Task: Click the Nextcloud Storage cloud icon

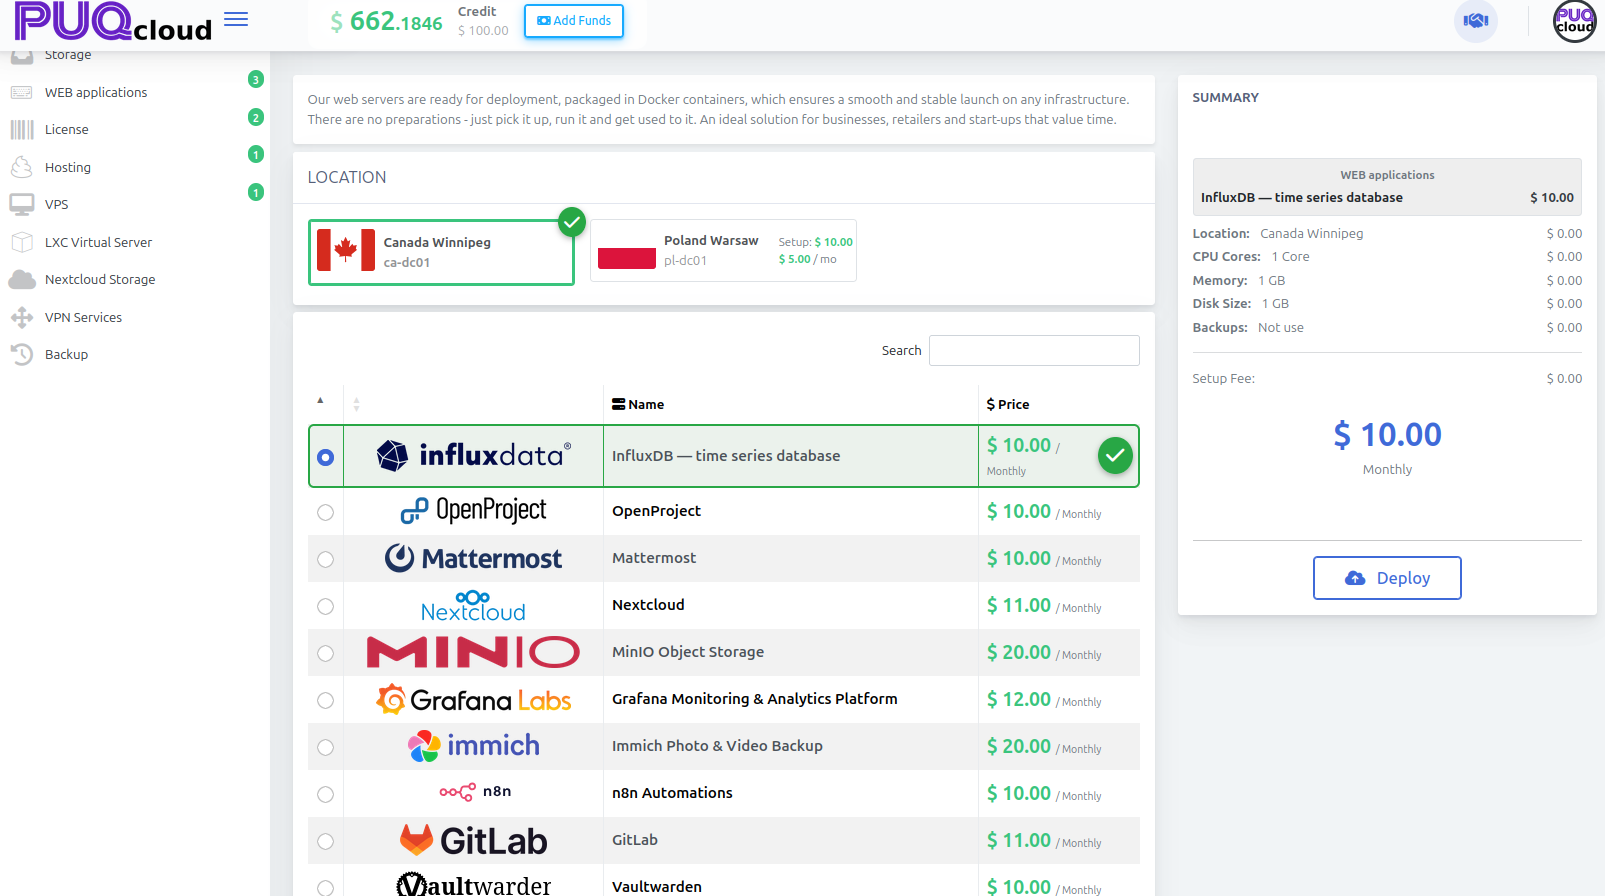Action: [22, 280]
